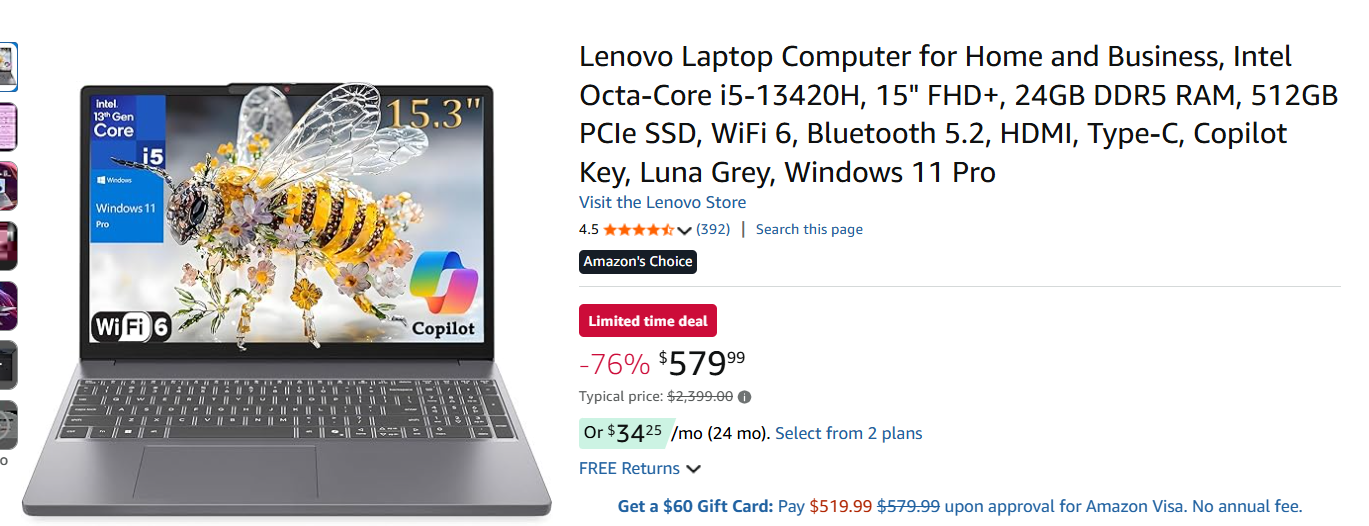Select the second pink product thumbnail
Screen dimensions: 1369x526
click(x=7, y=126)
